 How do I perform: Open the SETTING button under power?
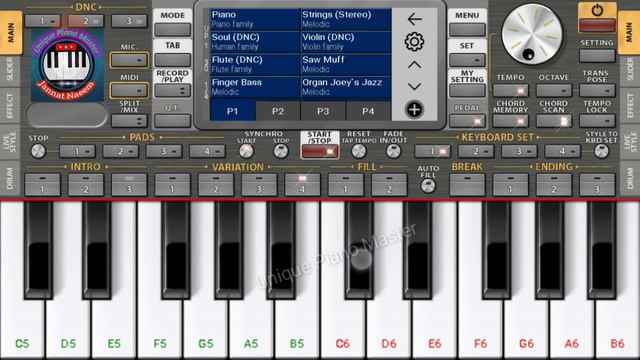pyautogui.click(x=597, y=56)
